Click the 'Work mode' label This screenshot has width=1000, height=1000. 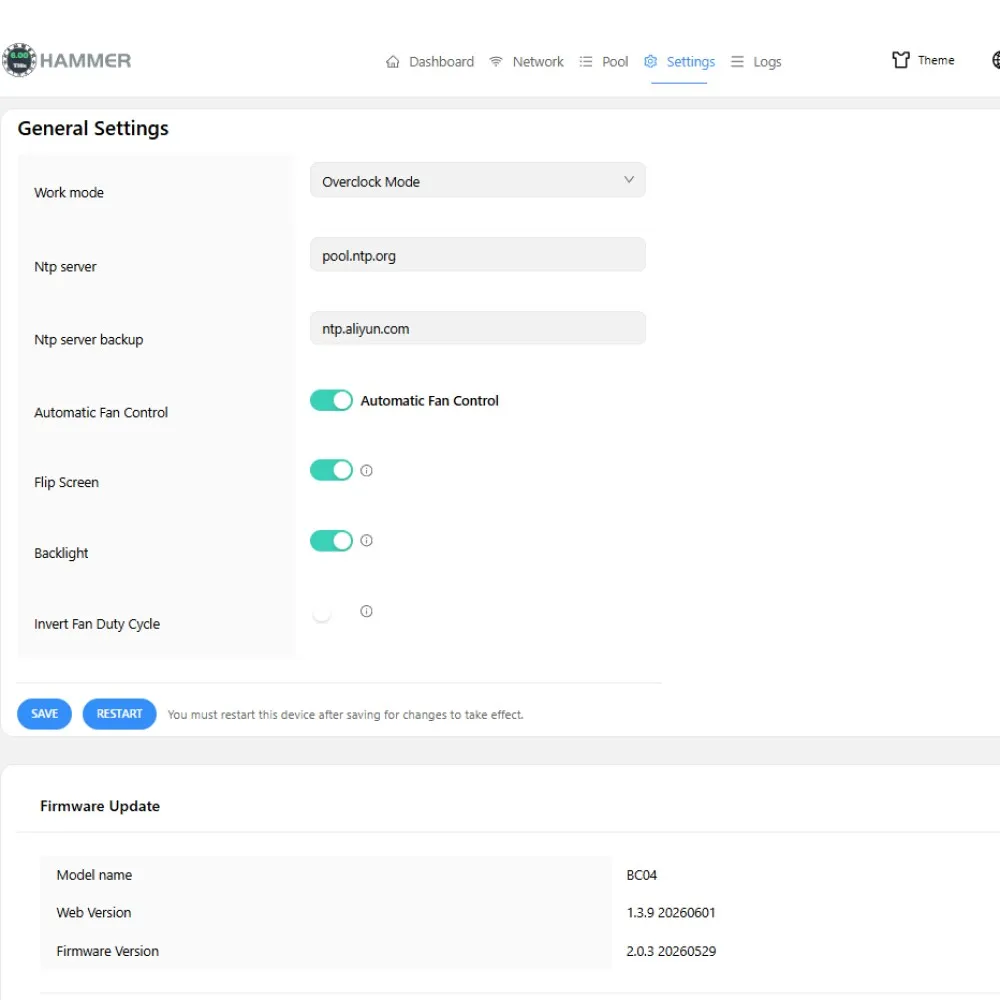pyautogui.click(x=69, y=193)
